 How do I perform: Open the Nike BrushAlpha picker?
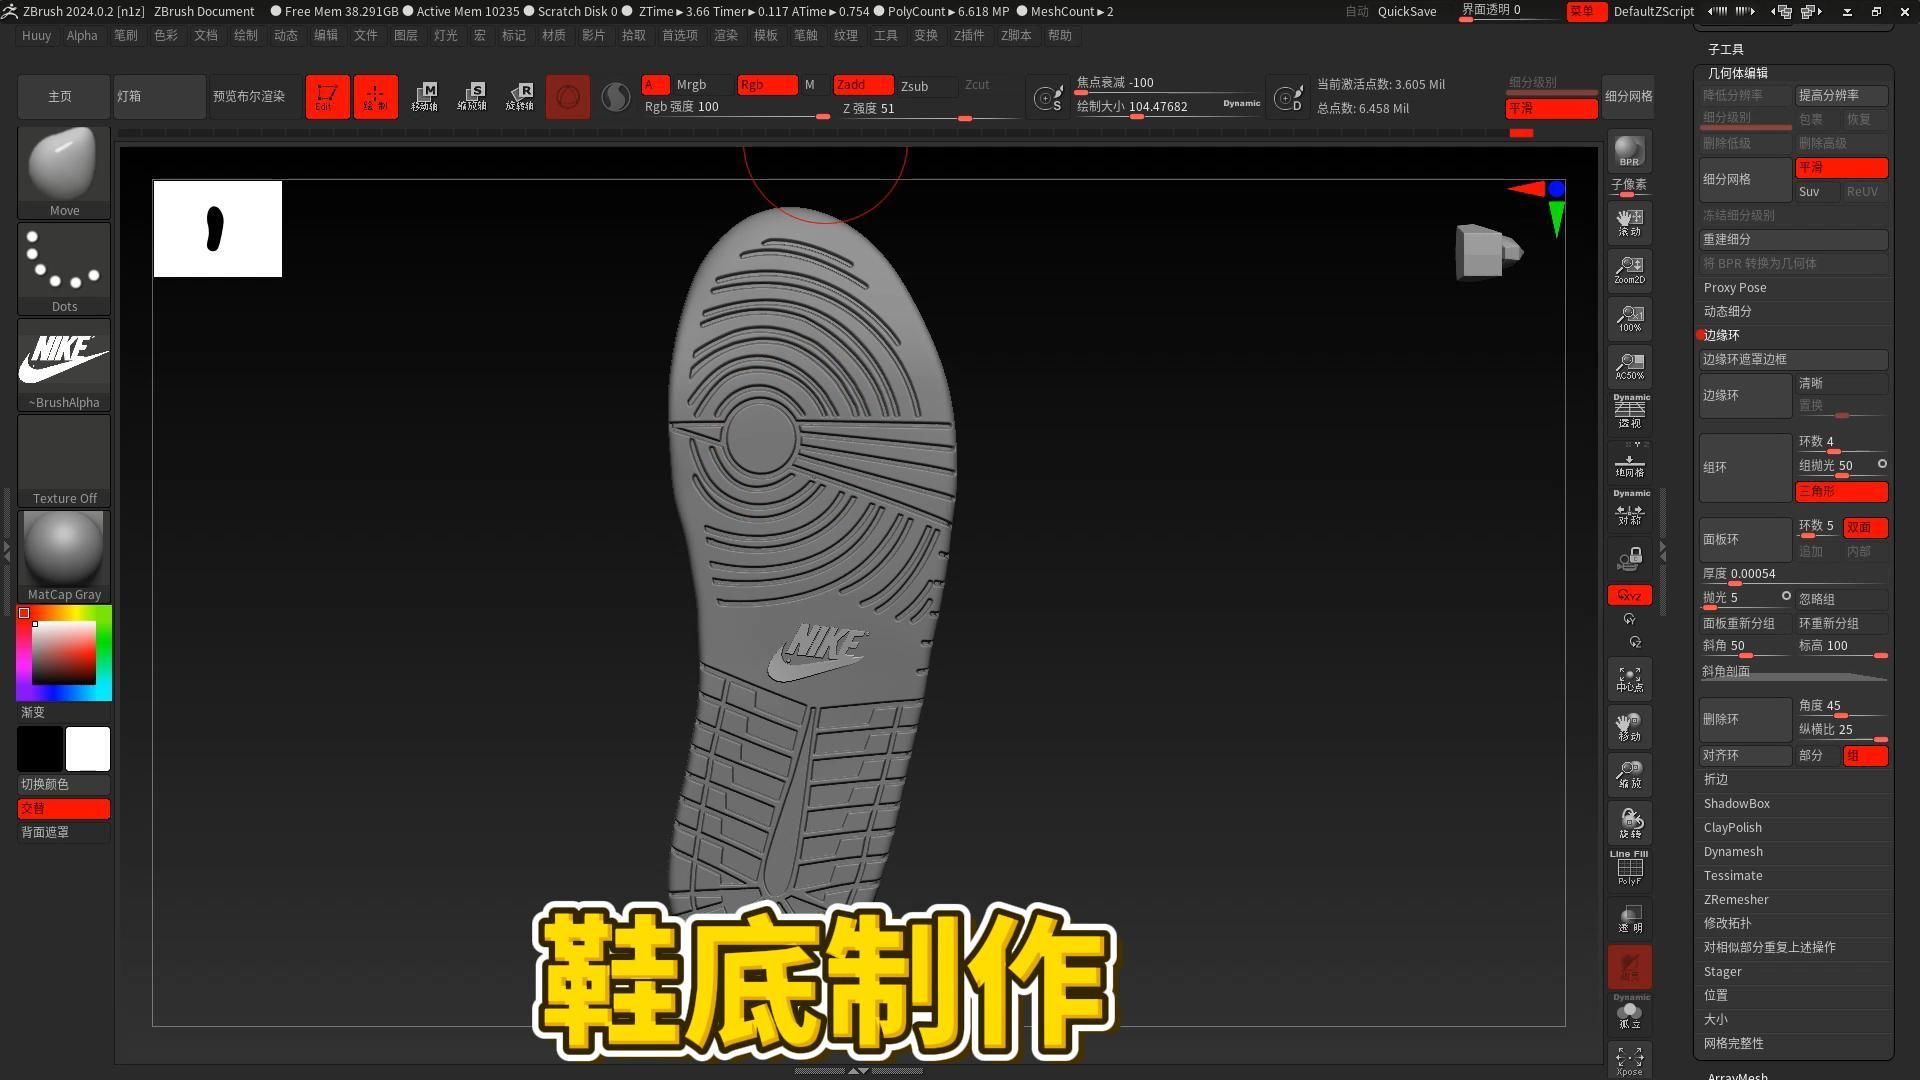pyautogui.click(x=64, y=364)
